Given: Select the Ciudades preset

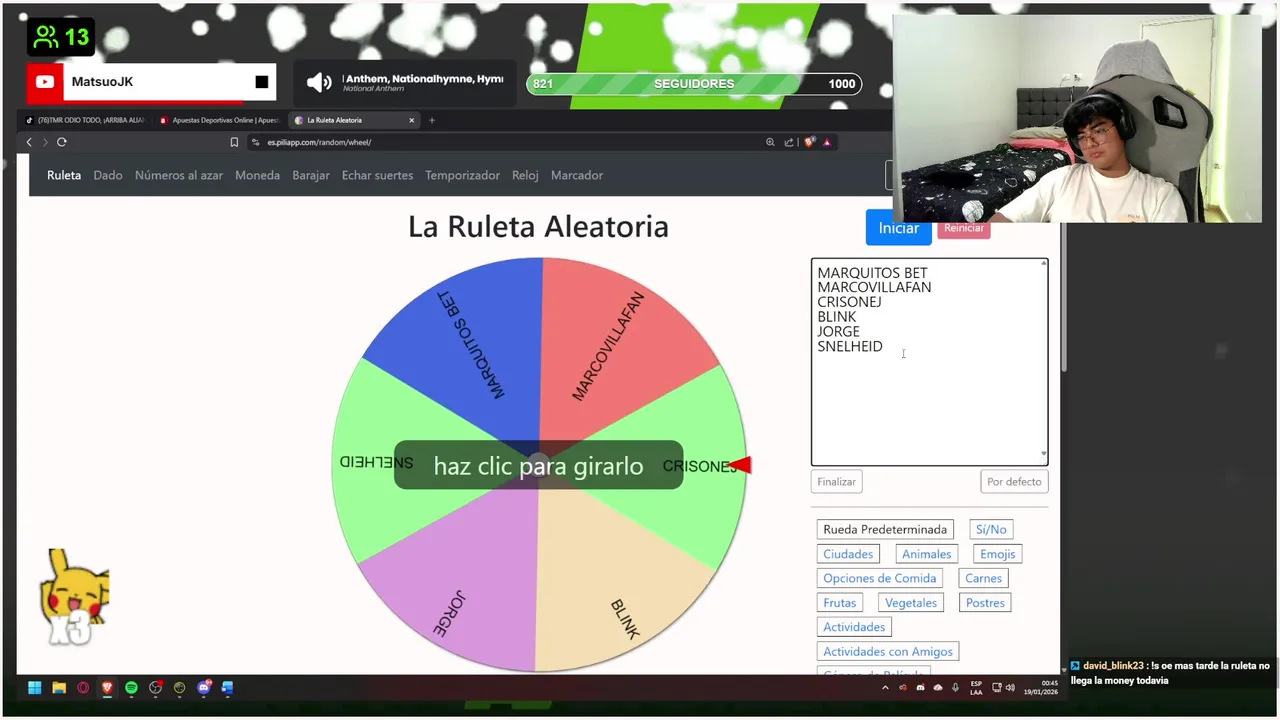Looking at the screenshot, I should point(848,554).
